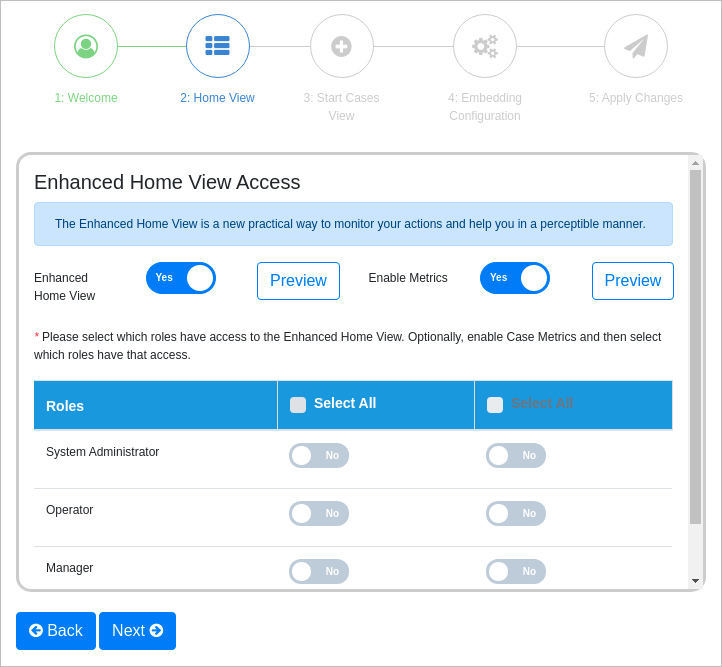Click the Start Cases plus icon

point(342,46)
